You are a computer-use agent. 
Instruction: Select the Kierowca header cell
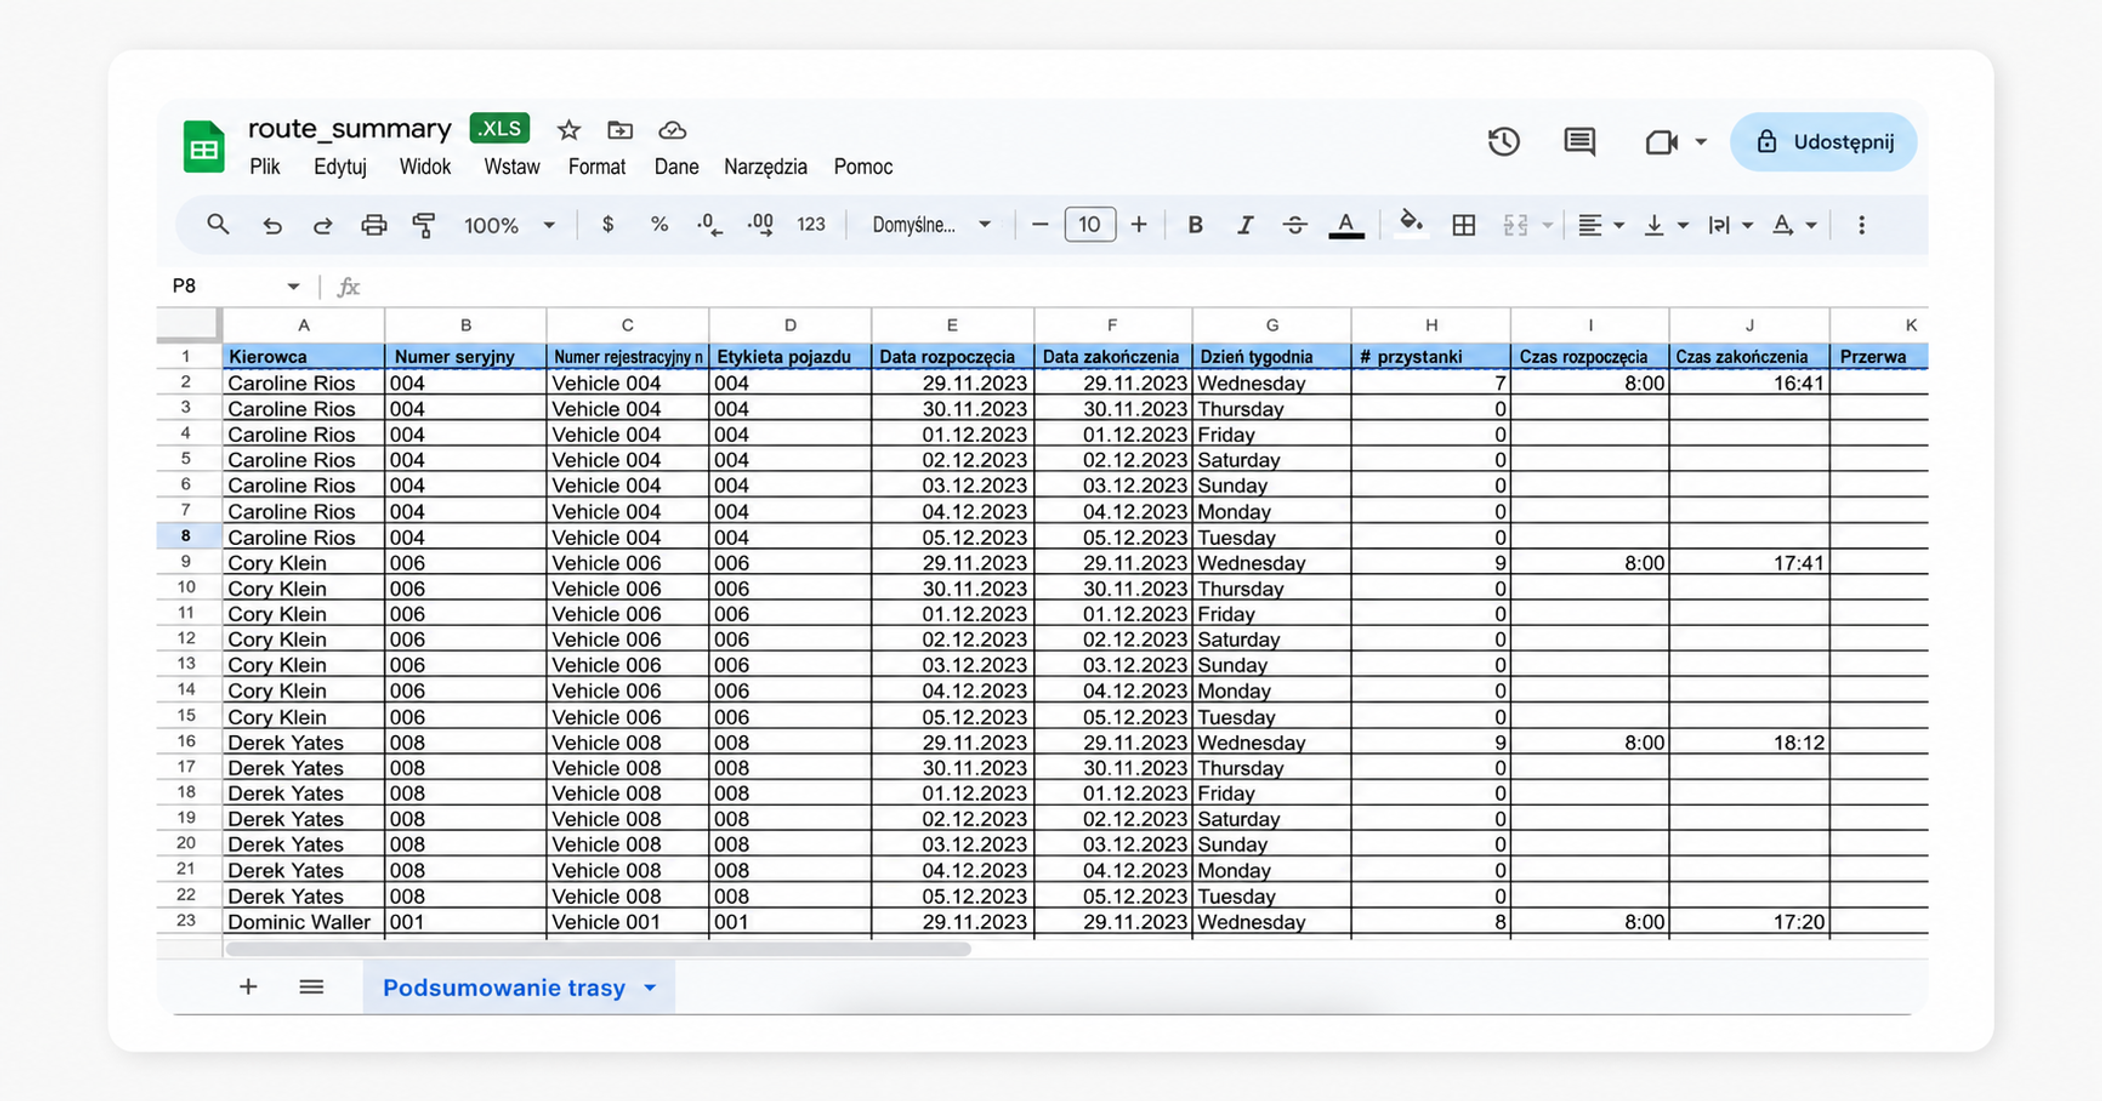point(303,356)
